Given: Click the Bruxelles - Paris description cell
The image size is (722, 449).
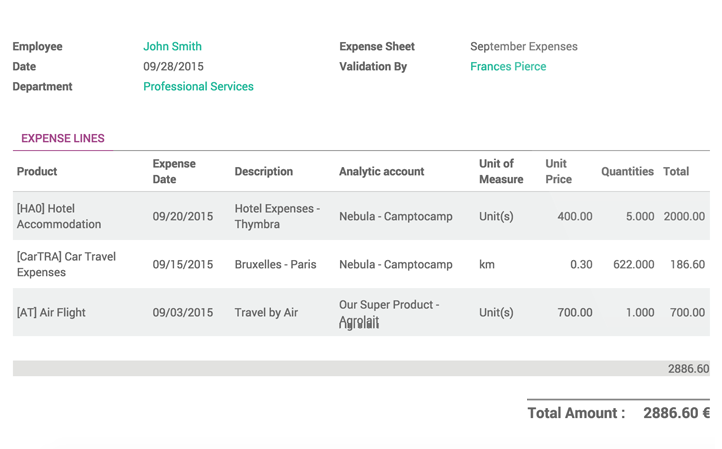Looking at the screenshot, I should 275,264.
